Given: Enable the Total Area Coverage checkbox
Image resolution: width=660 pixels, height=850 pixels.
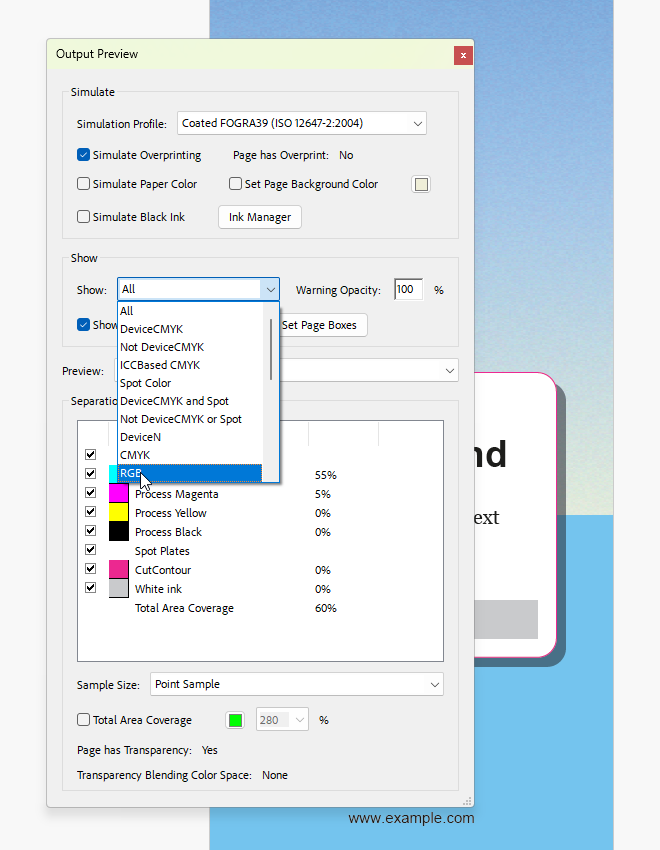Looking at the screenshot, I should pyautogui.click(x=83, y=720).
